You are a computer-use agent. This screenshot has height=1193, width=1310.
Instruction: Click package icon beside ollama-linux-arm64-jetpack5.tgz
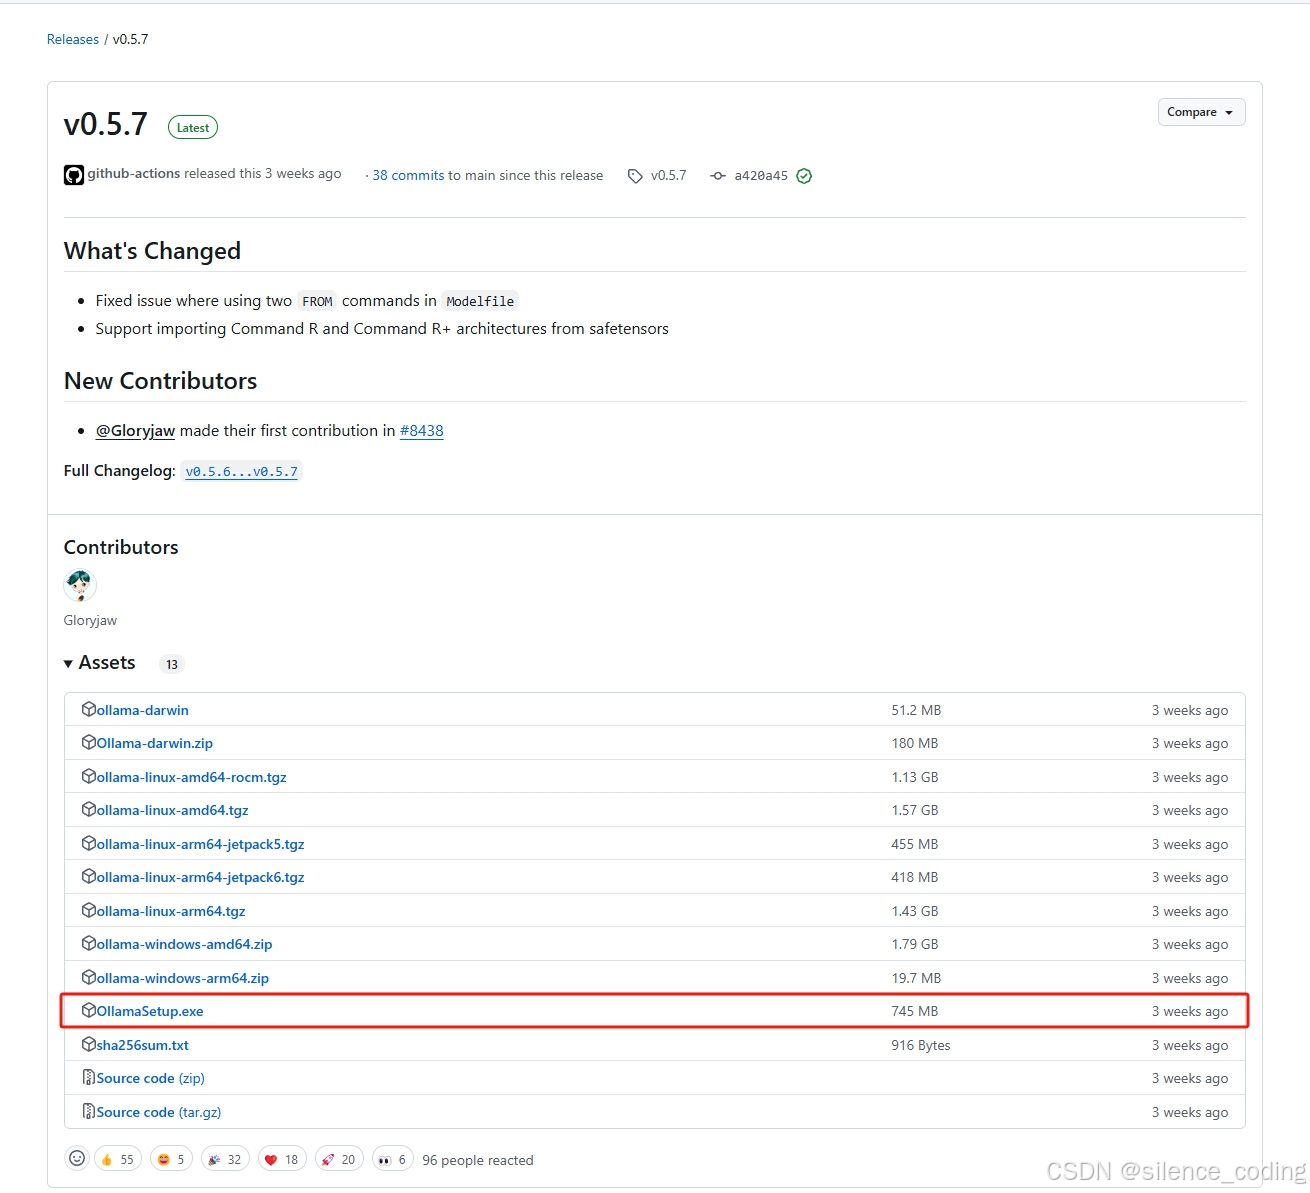tap(89, 843)
